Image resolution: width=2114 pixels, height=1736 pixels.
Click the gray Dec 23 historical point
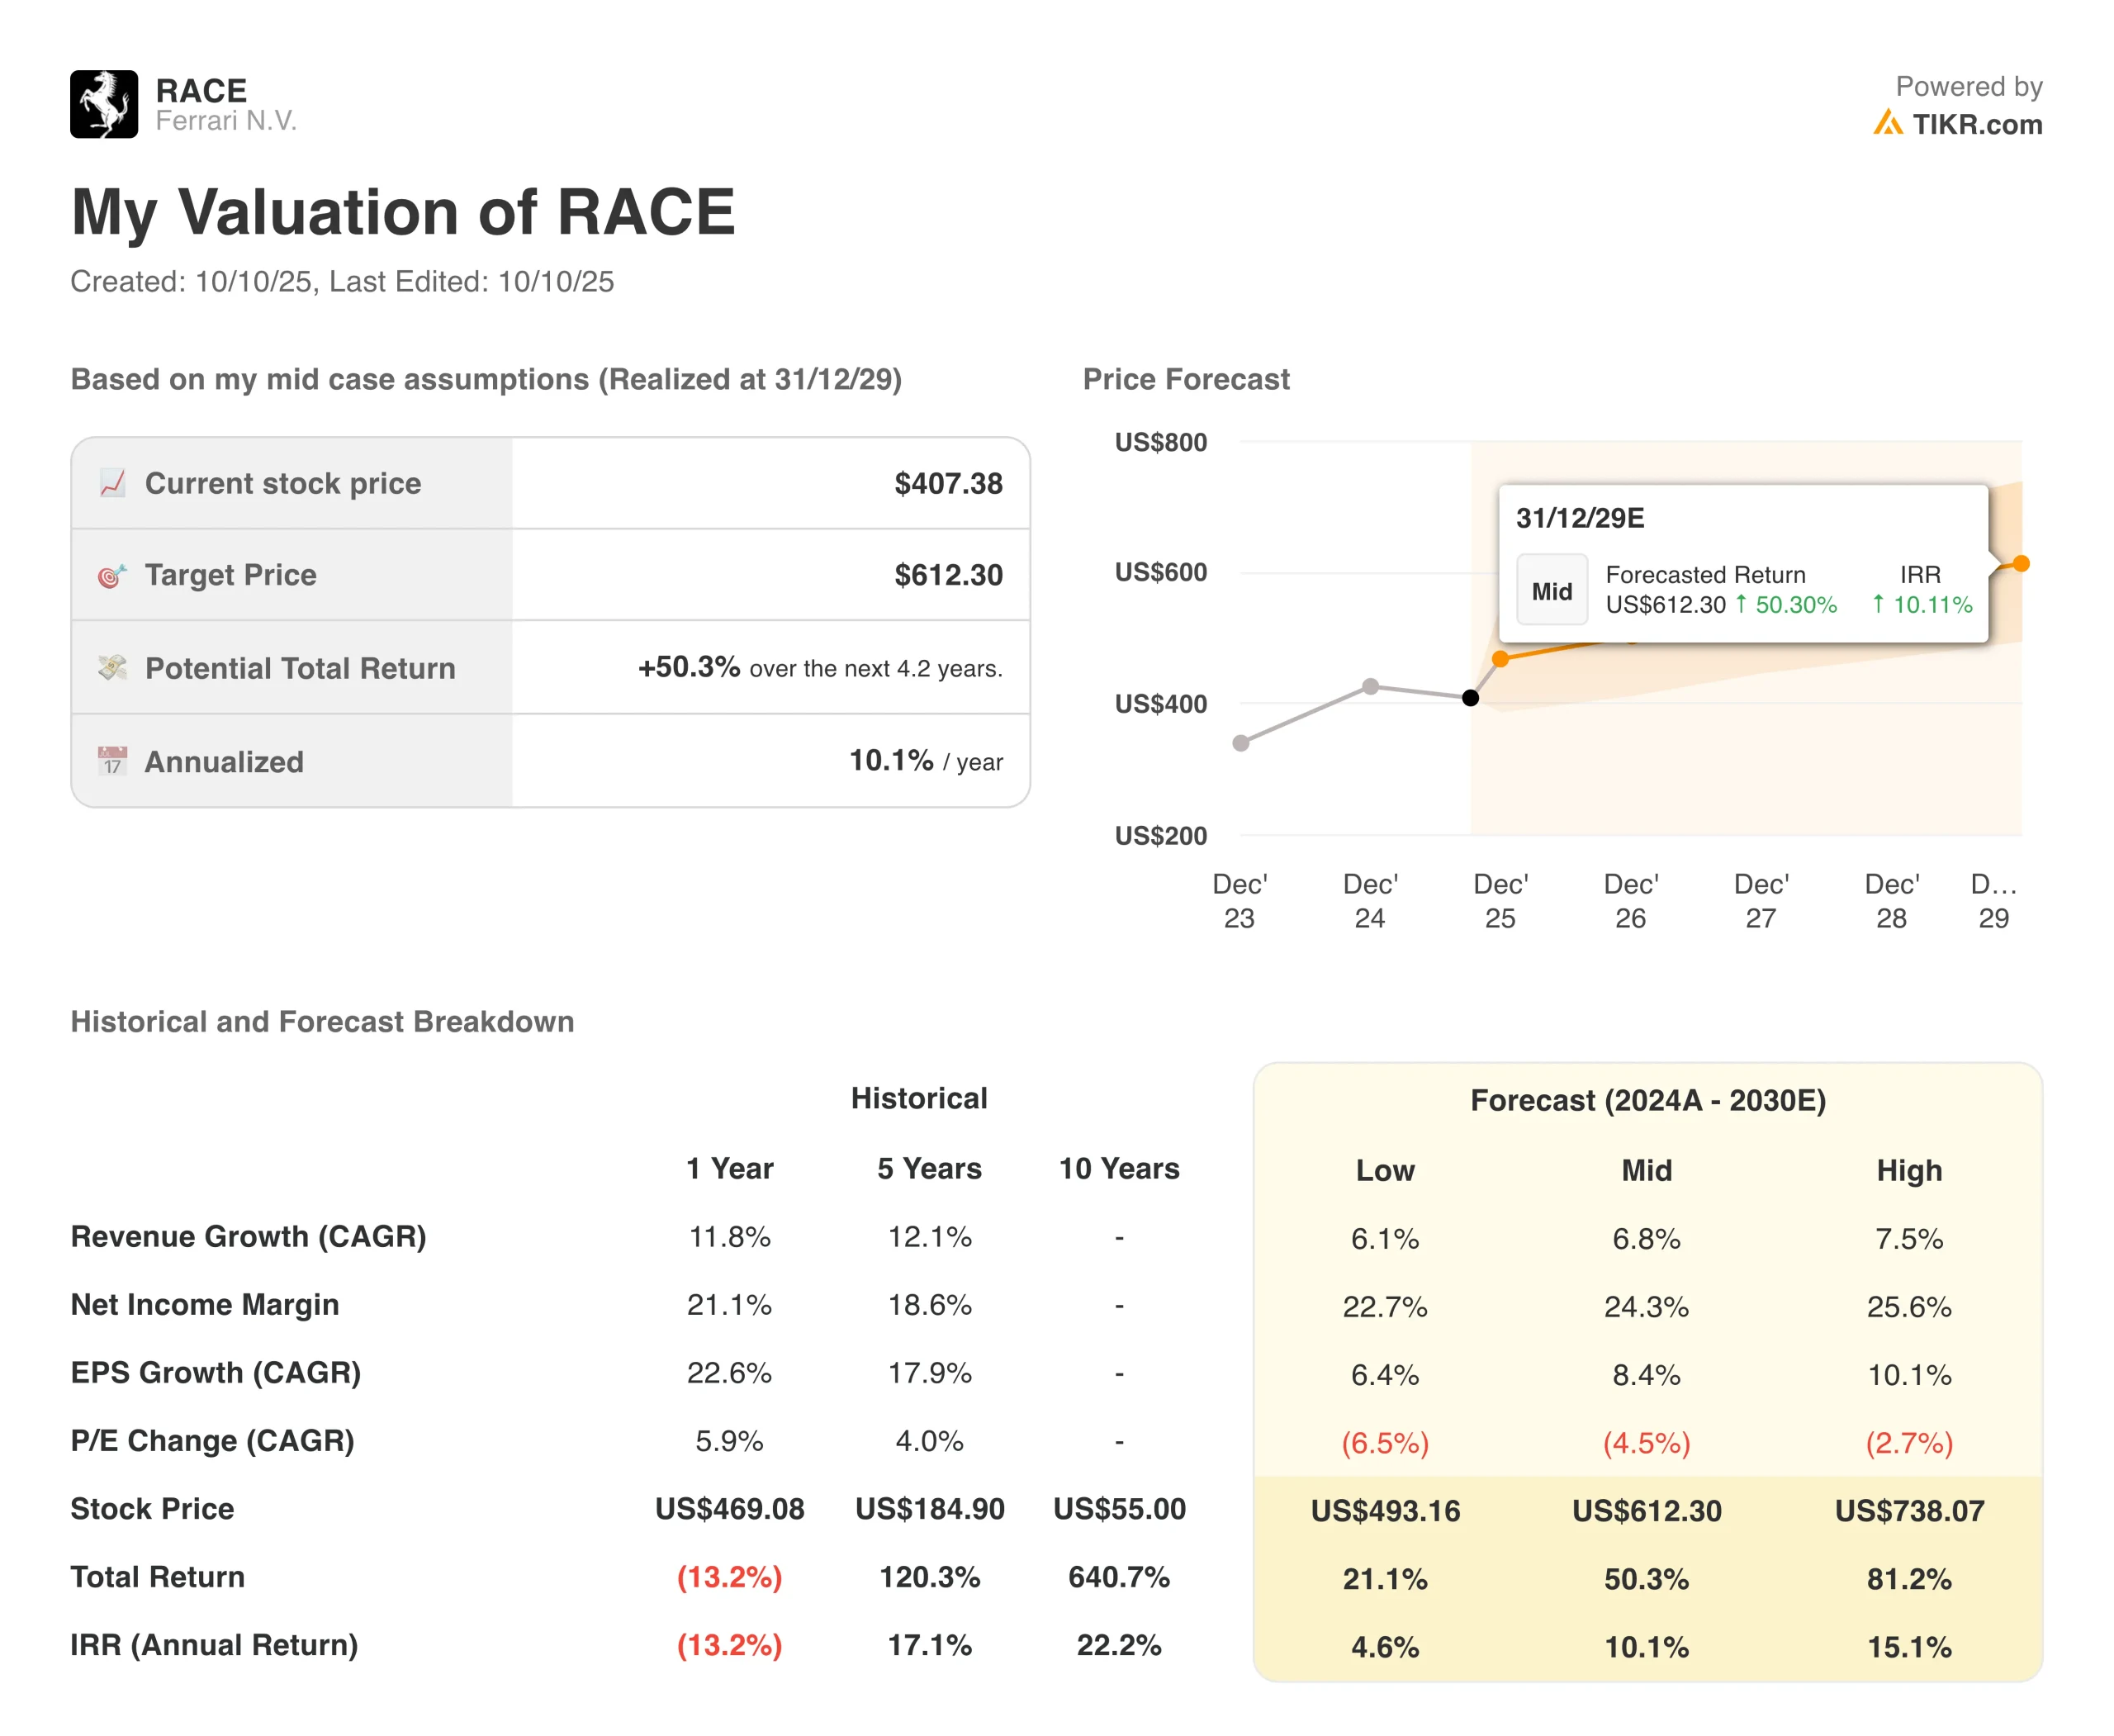coord(1240,743)
